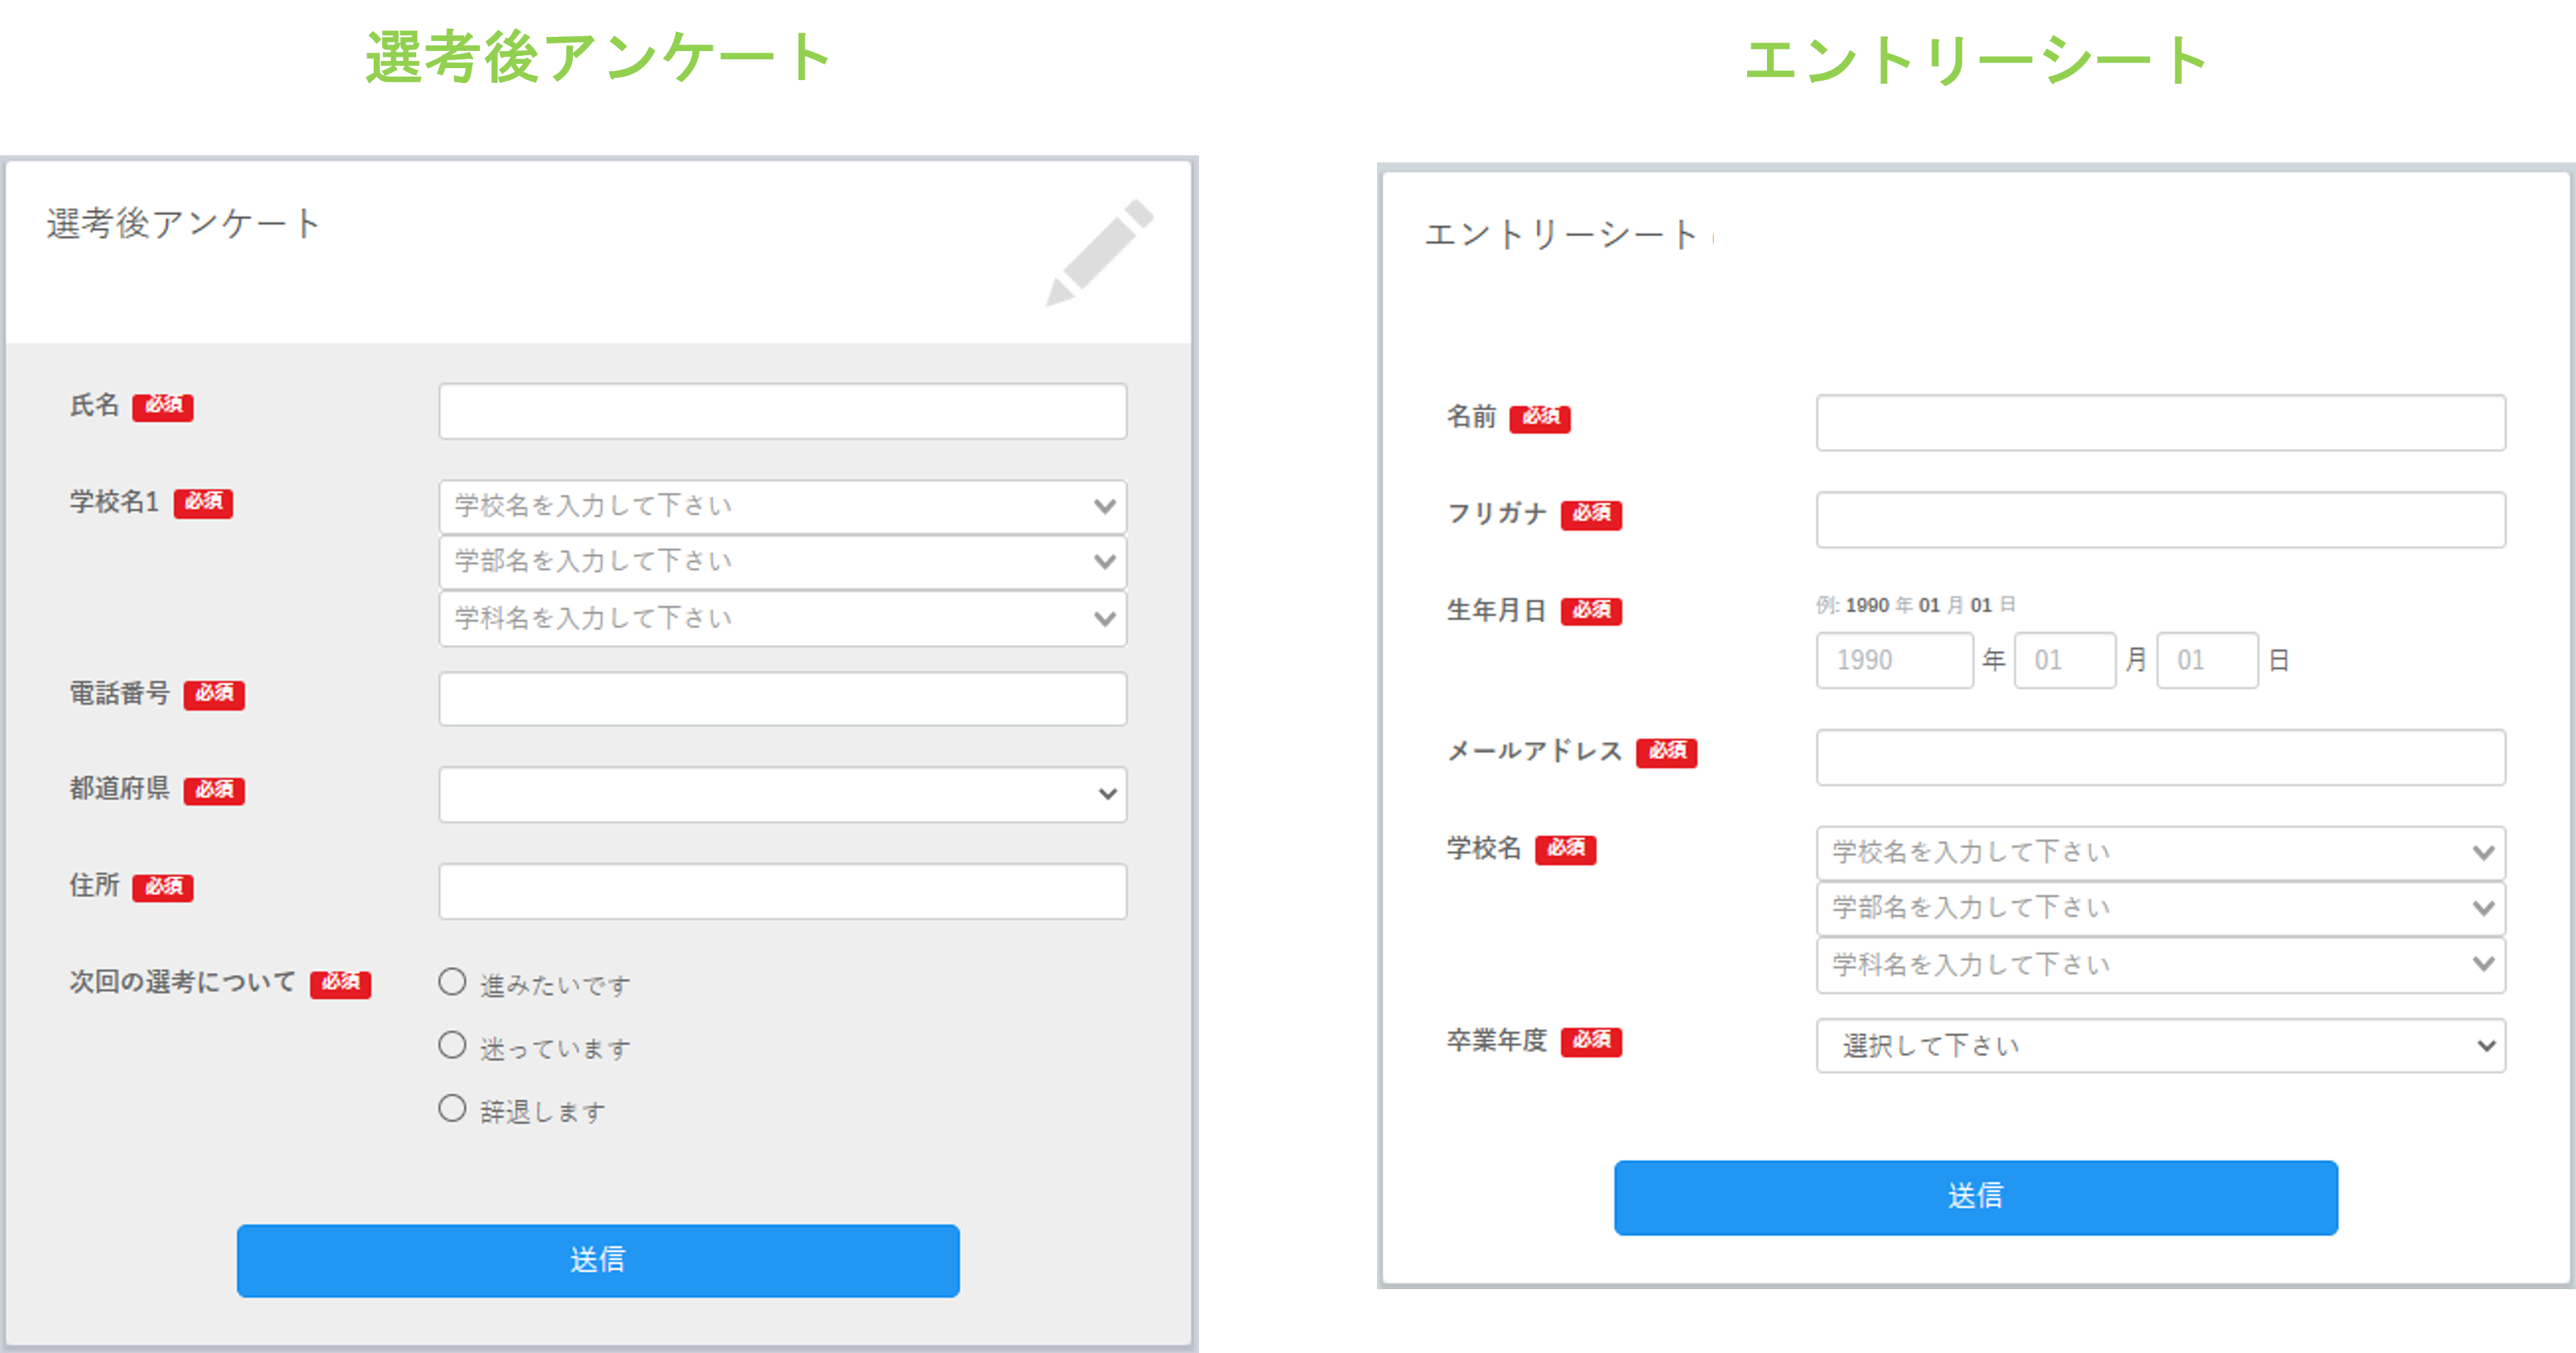The image size is (2576, 1353).
Task: Focus the メールアドレス input field
Action: 2160,757
